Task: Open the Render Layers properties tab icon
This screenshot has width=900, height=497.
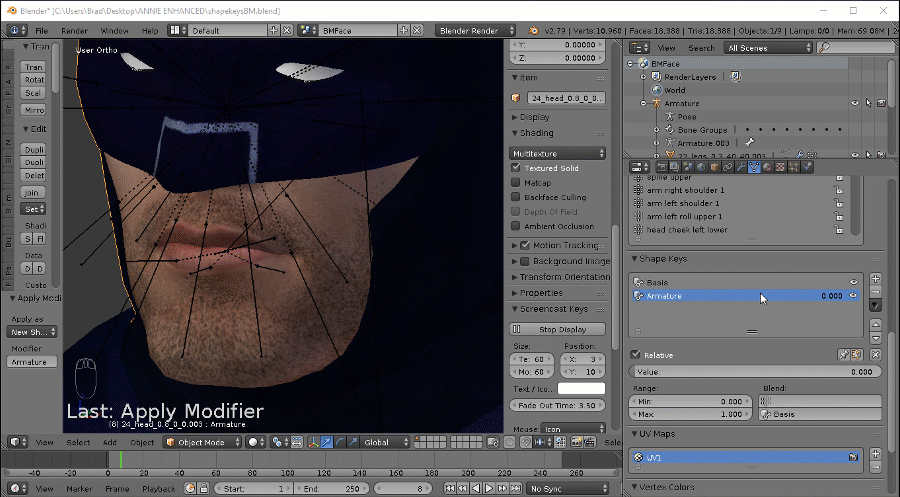Action: tap(674, 167)
